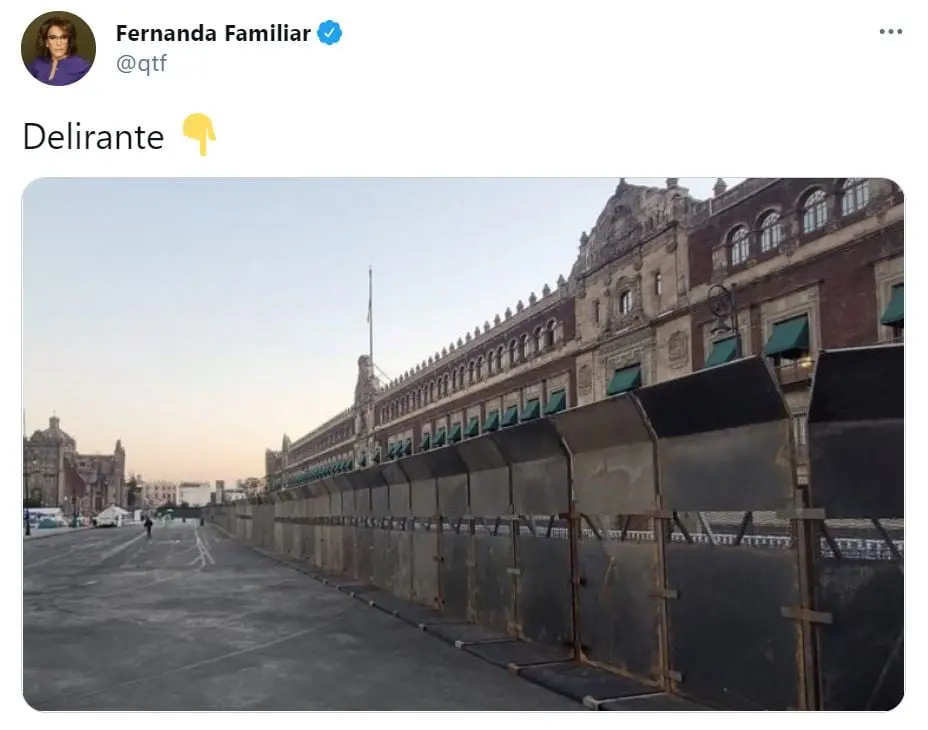
Task: Open the attached photo of the palace
Action: [463, 444]
